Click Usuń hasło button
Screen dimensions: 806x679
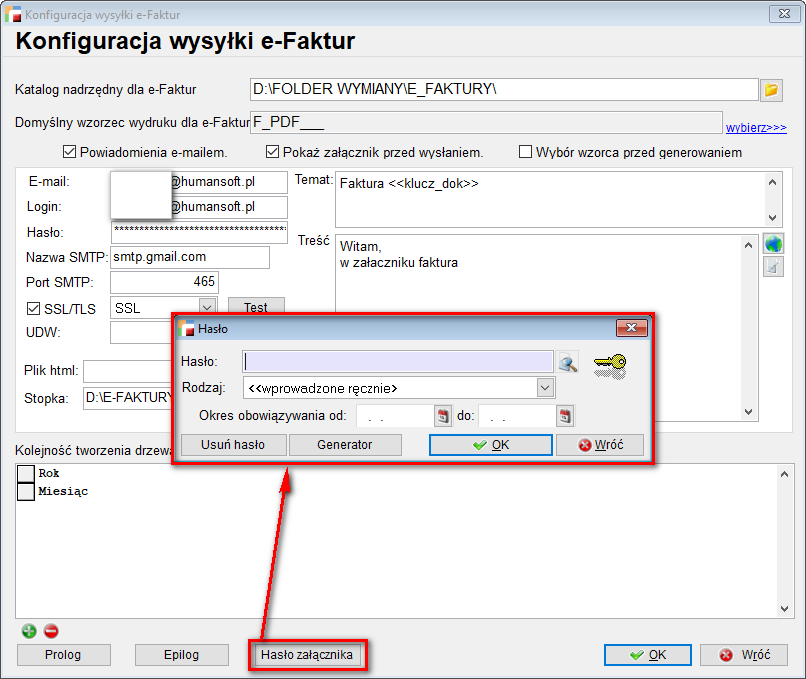[x=233, y=445]
